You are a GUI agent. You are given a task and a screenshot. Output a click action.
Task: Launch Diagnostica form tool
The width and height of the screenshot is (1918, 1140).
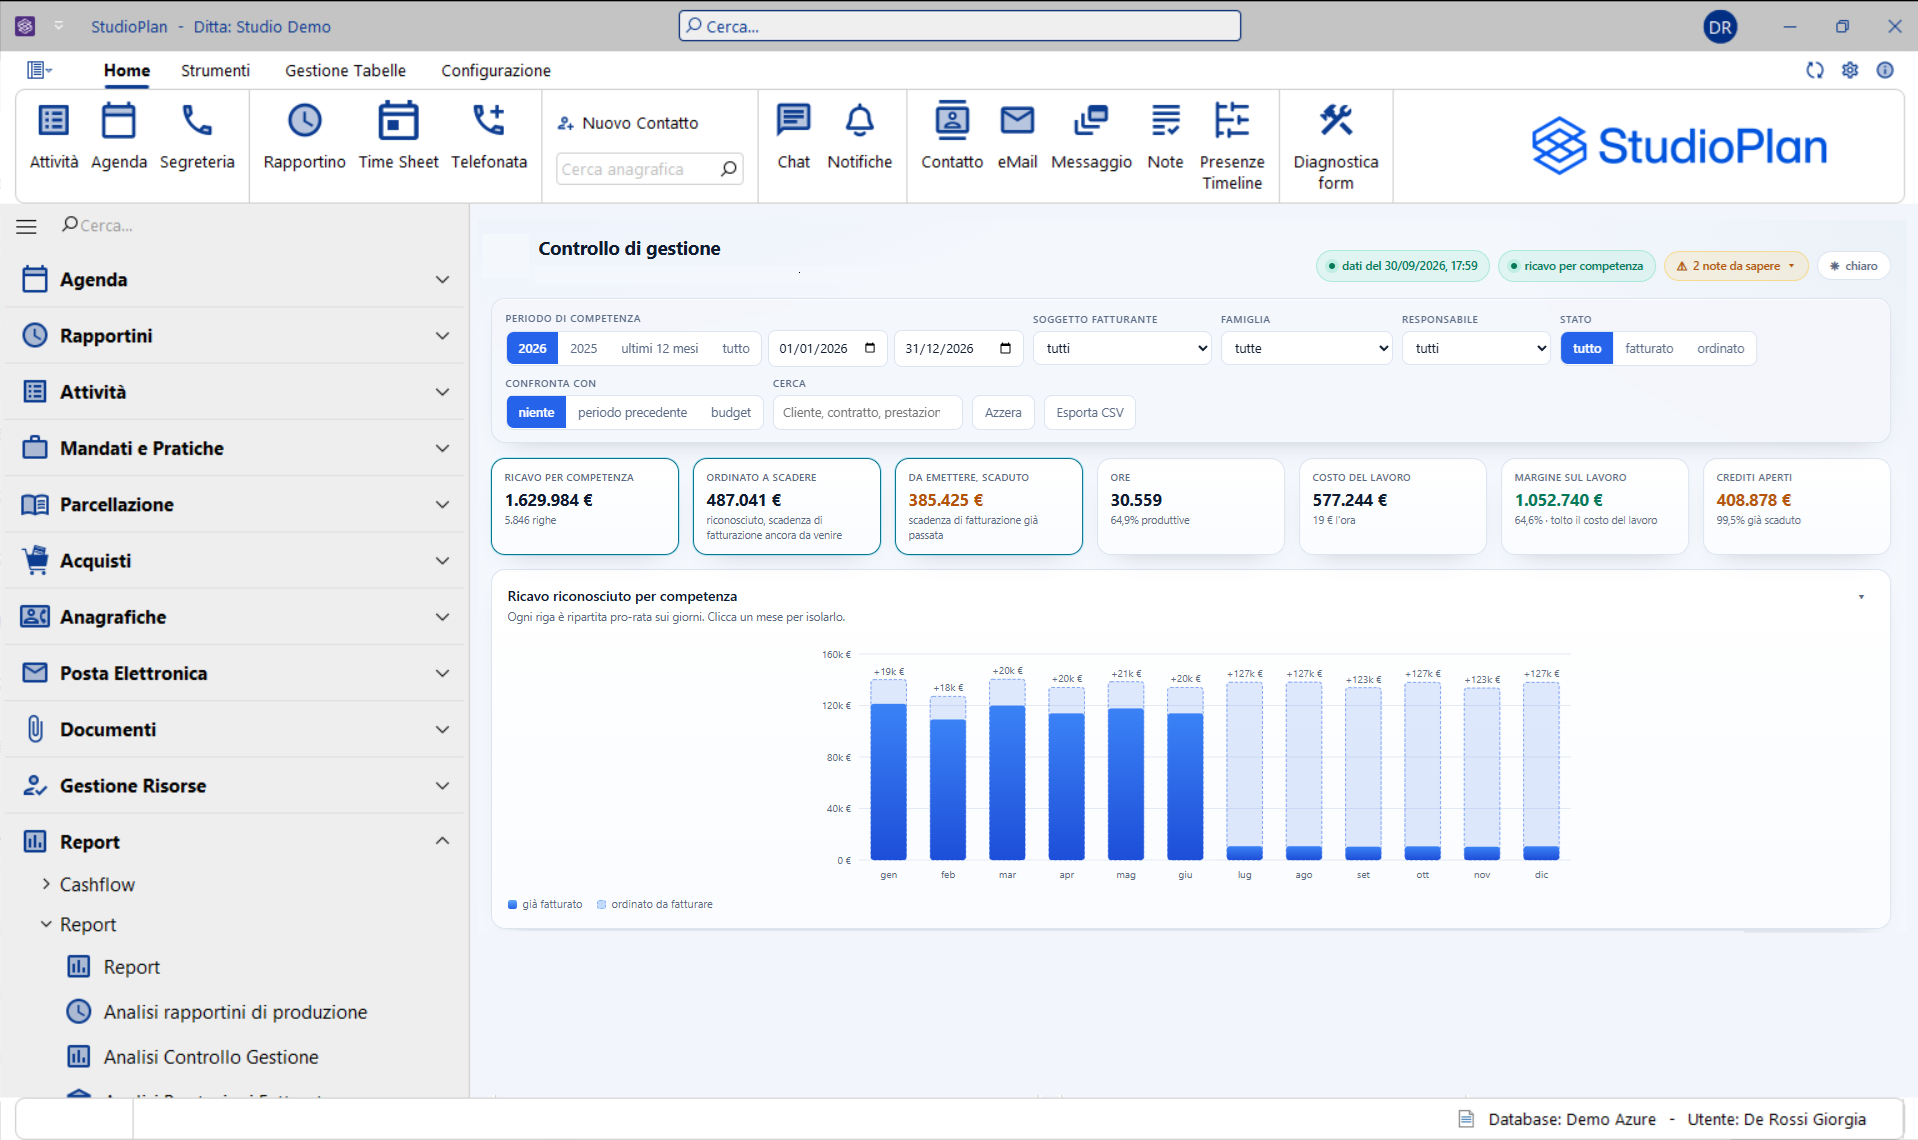[1335, 146]
